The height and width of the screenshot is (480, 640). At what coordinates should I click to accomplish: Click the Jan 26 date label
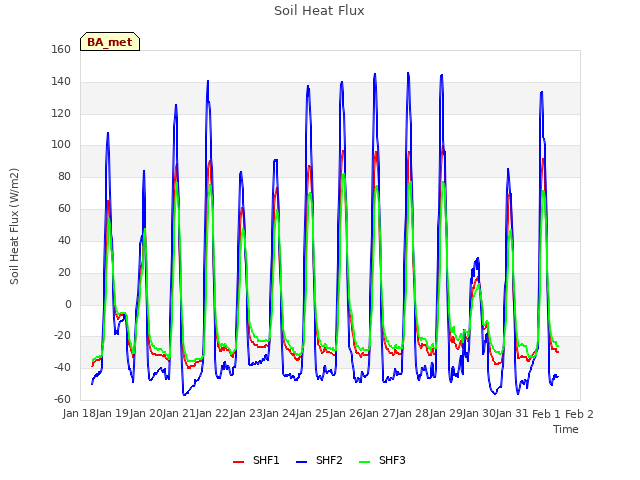pos(346,414)
